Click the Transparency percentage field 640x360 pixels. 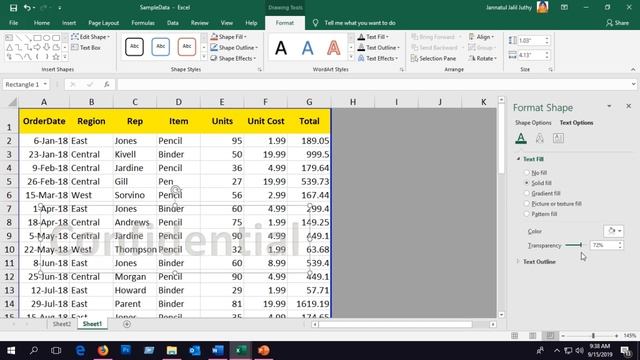tap(604, 245)
